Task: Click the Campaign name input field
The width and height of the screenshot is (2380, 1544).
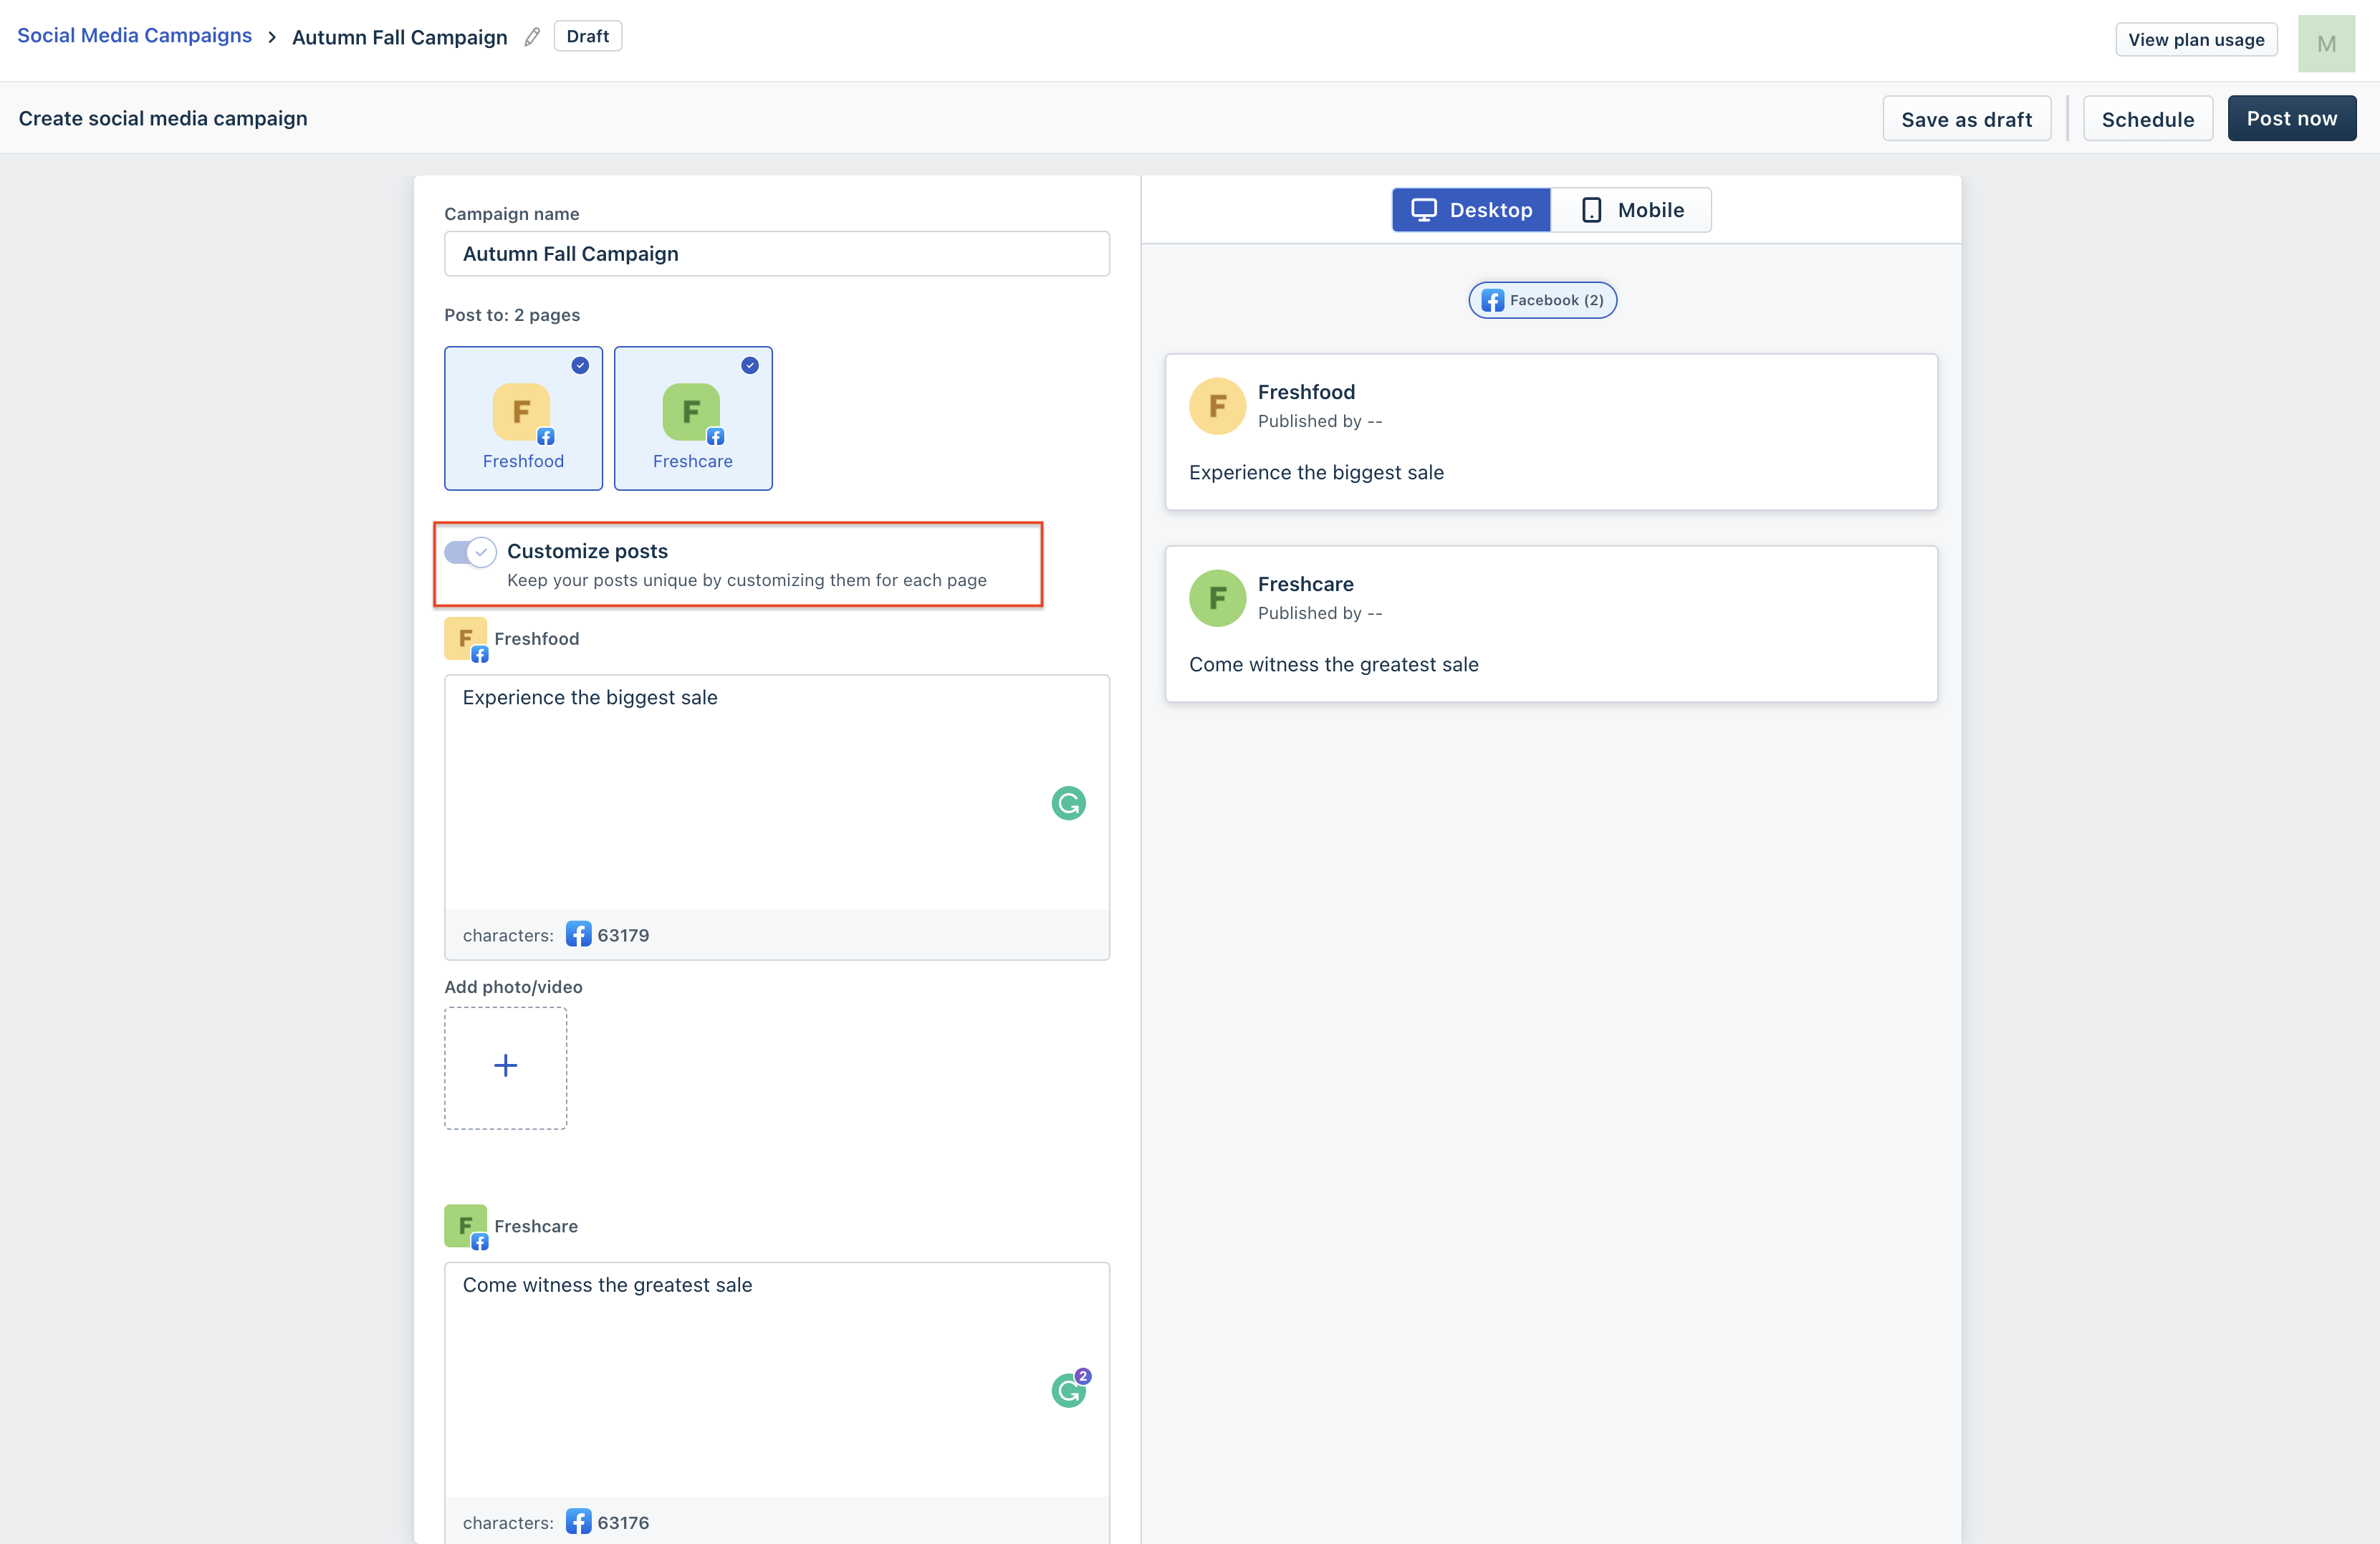Action: [776, 254]
